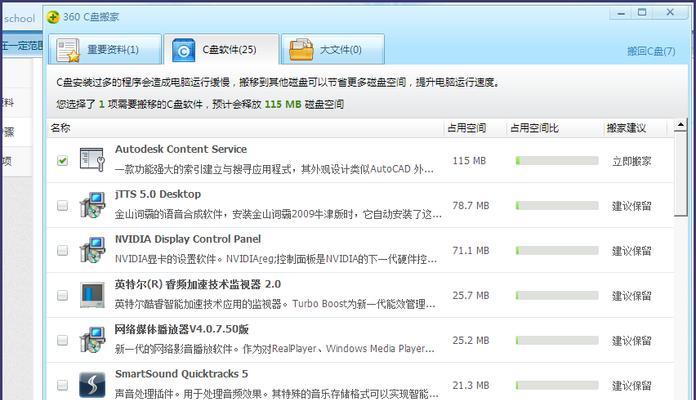This screenshot has width=696, height=400.
Task: Click the 115 MB size for Autodesk Content Service
Action: click(x=469, y=161)
